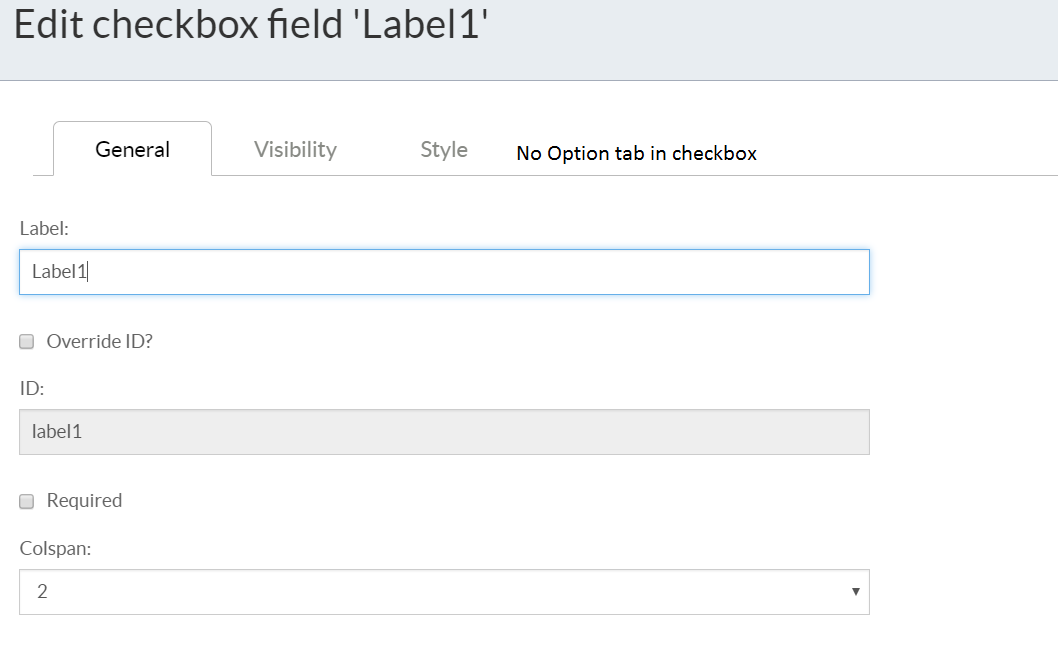Click the 'No Option tab in checkbox' note
Image resolution: width=1058 pixels, height=655 pixels.
636,153
